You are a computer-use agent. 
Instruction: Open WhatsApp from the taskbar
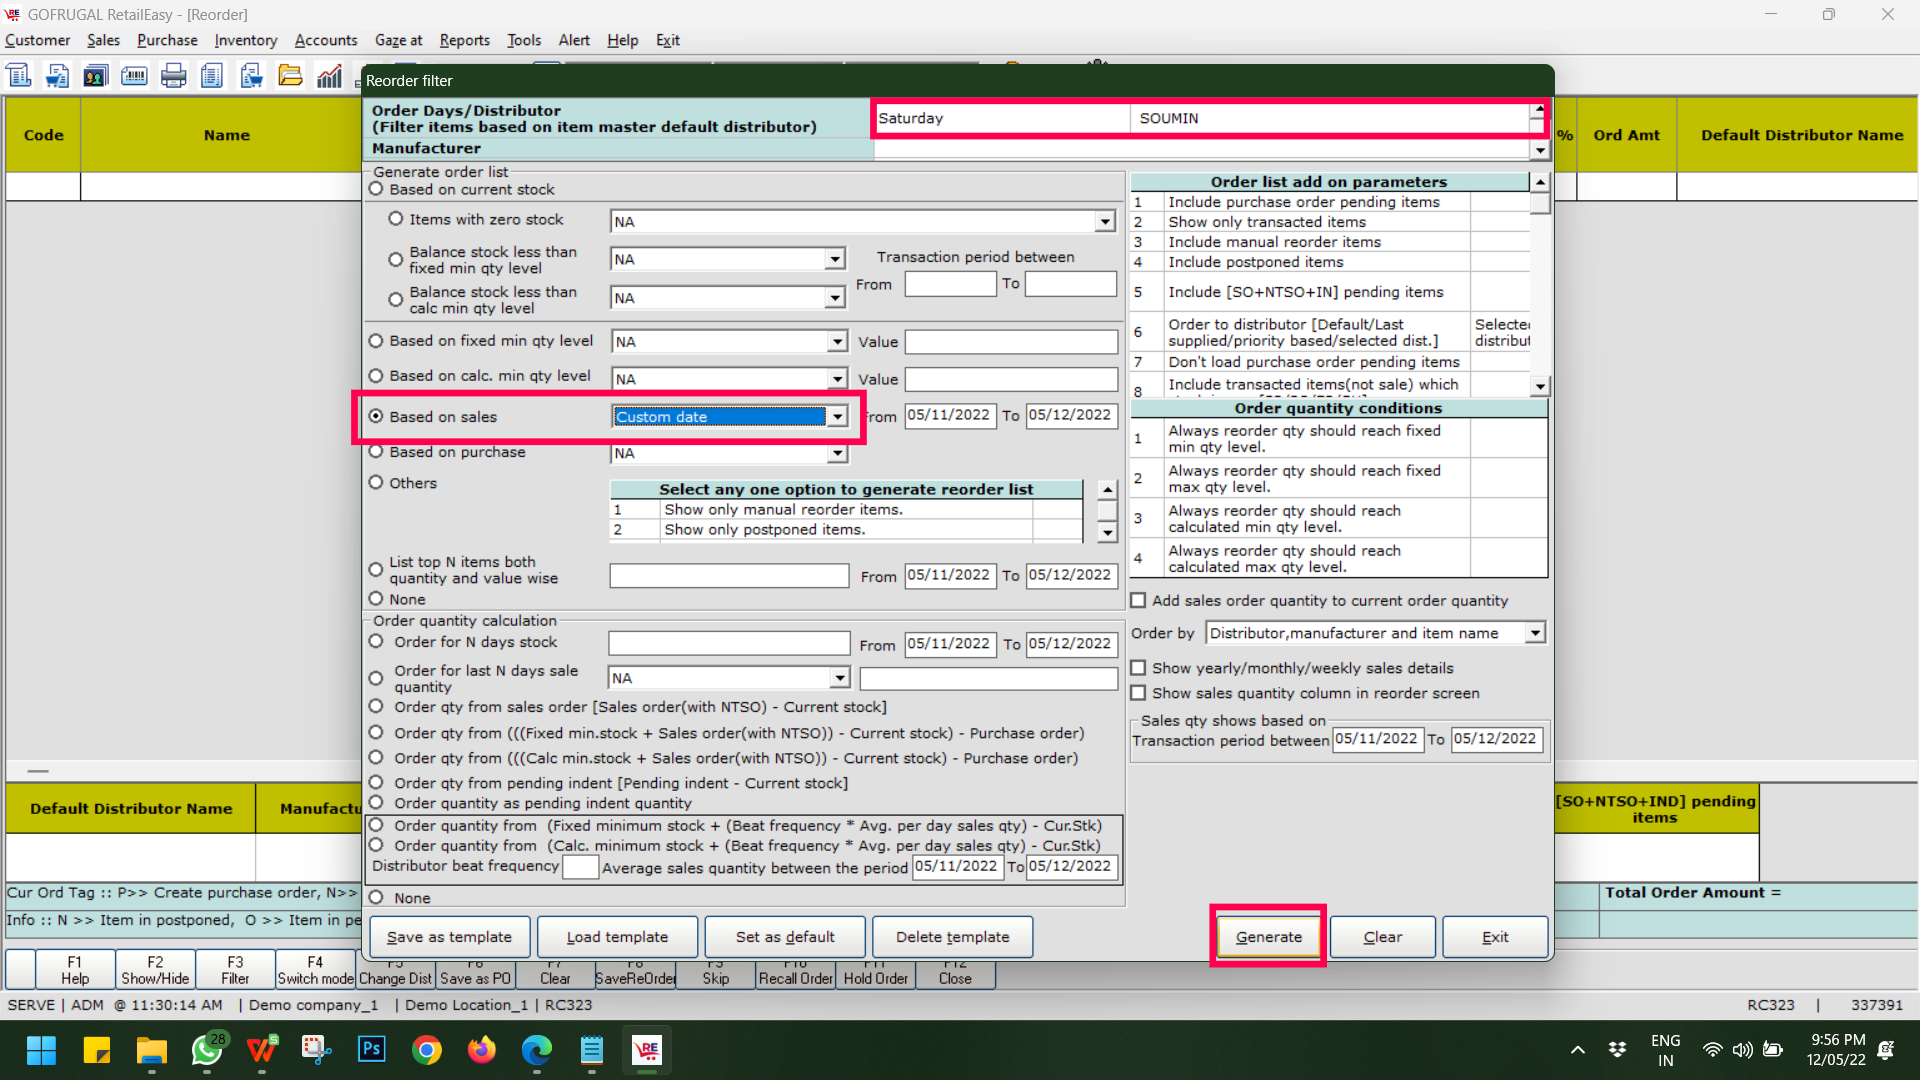coord(207,1050)
